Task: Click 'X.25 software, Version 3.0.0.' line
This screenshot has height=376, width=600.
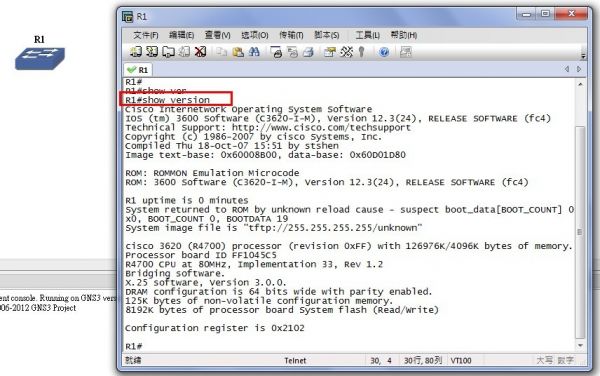Action: (x=206, y=282)
